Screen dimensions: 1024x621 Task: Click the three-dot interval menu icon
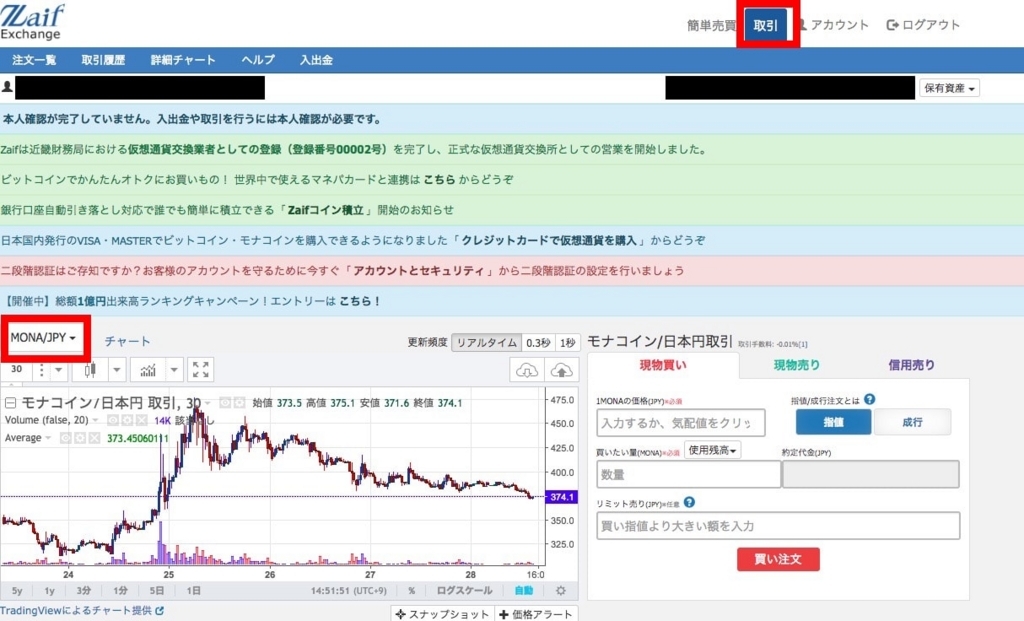[42, 370]
